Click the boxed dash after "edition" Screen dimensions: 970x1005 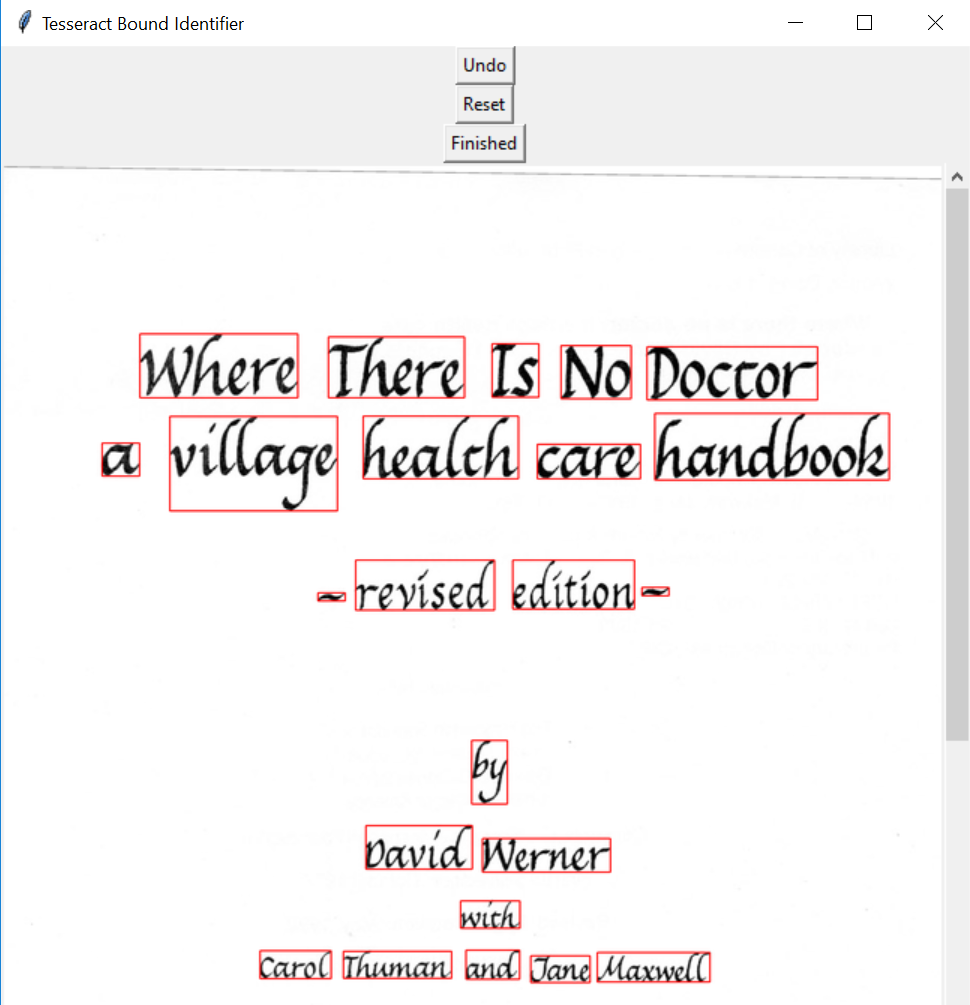[x=655, y=591]
